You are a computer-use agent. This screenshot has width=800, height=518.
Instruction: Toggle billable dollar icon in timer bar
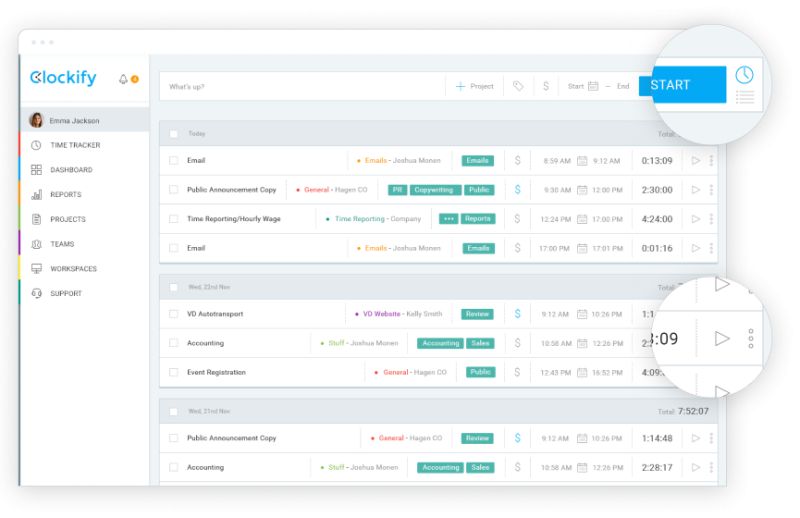point(545,86)
